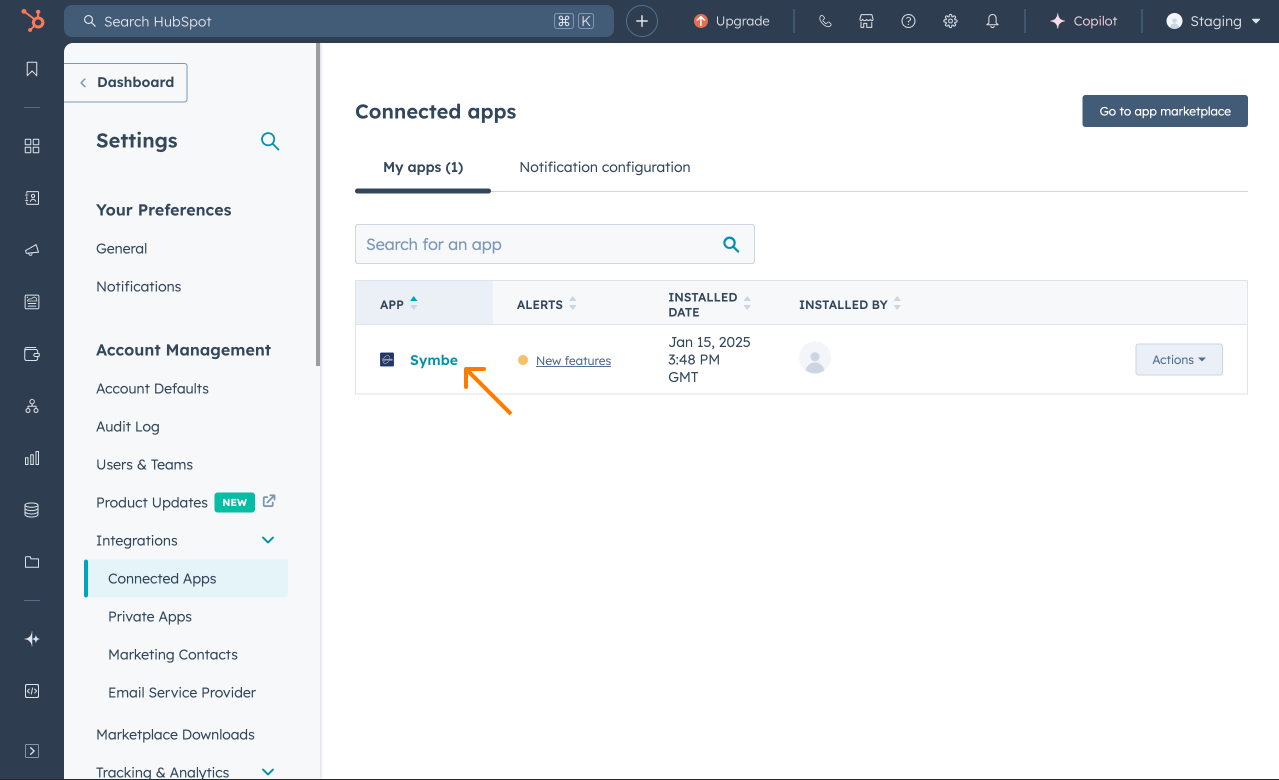Open the Data Management database icon in left rail
1279x780 pixels.
[x=32, y=510]
